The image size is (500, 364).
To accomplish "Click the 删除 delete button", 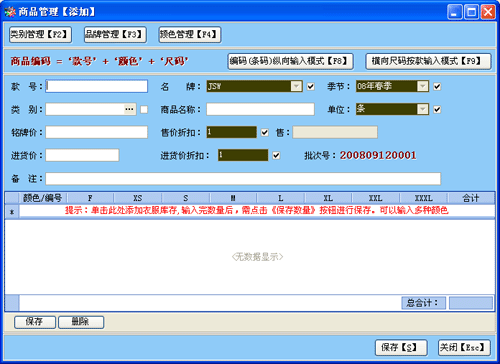I will pyautogui.click(x=81, y=322).
